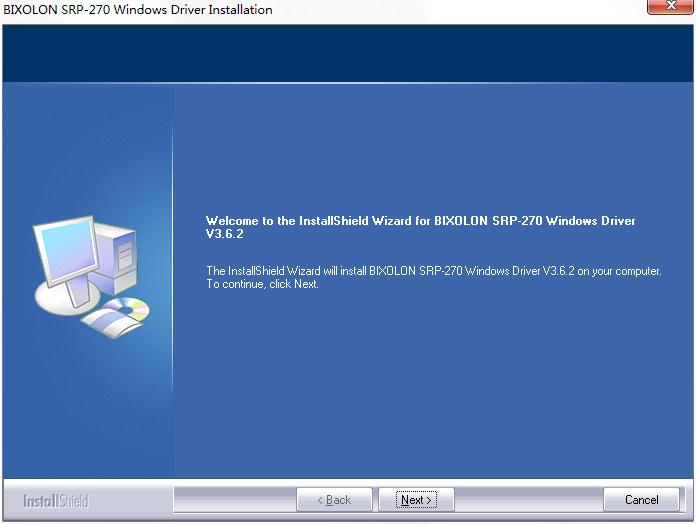Click the BIXOLON SRP-270 window title text

pos(138,10)
